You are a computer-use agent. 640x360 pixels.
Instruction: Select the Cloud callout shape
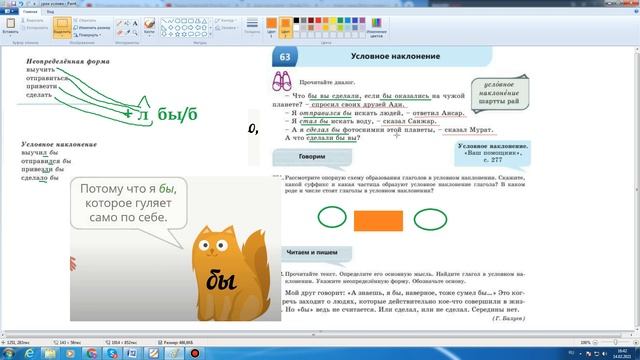tap(204, 34)
